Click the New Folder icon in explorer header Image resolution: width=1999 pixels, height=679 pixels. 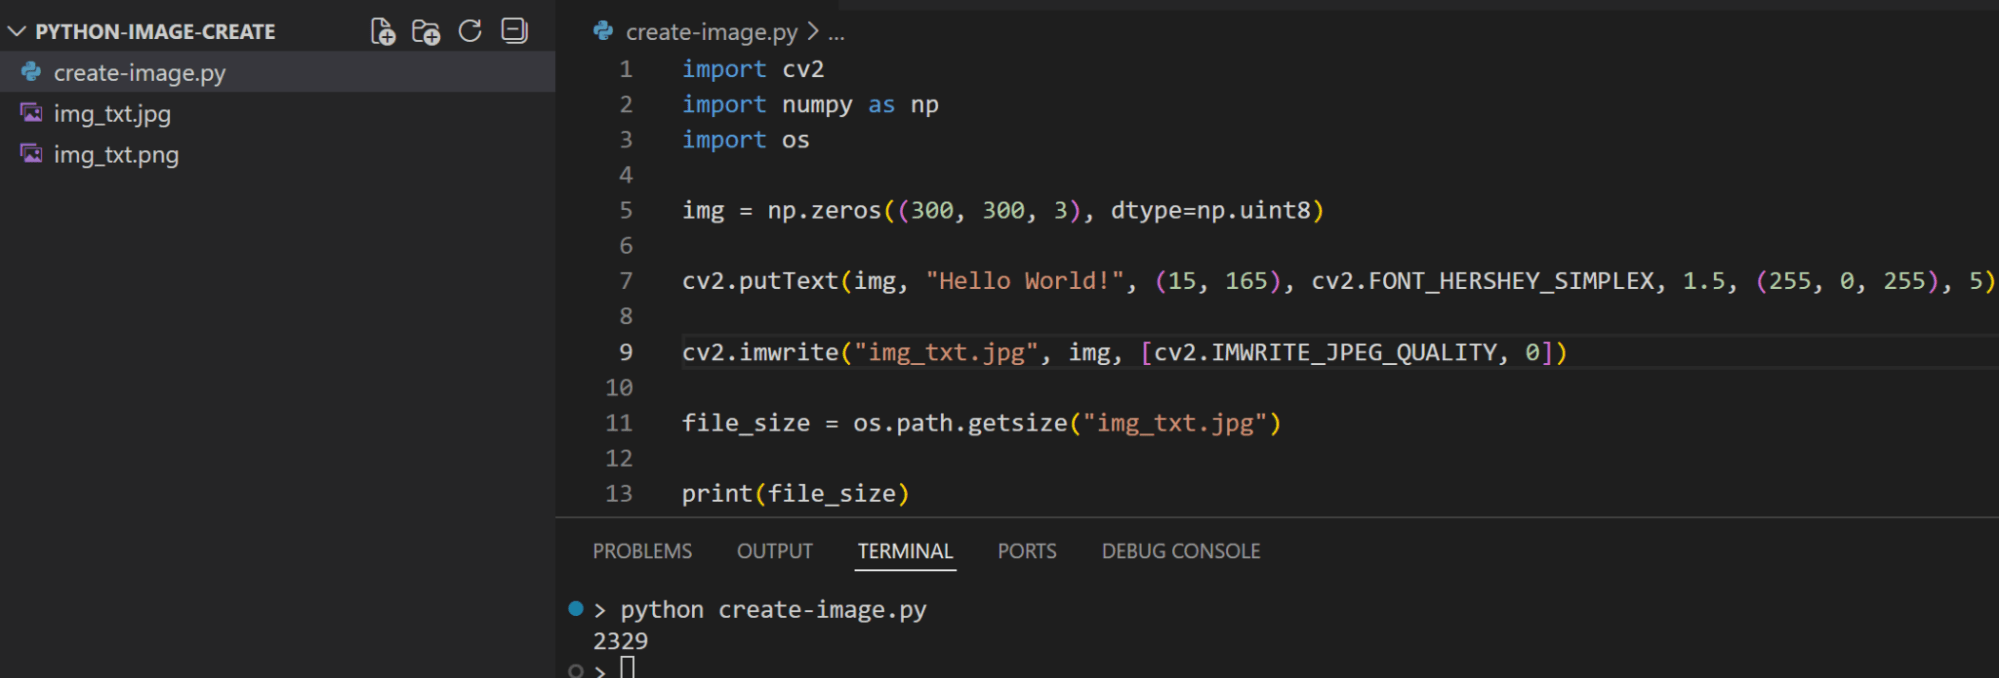pyautogui.click(x=426, y=32)
